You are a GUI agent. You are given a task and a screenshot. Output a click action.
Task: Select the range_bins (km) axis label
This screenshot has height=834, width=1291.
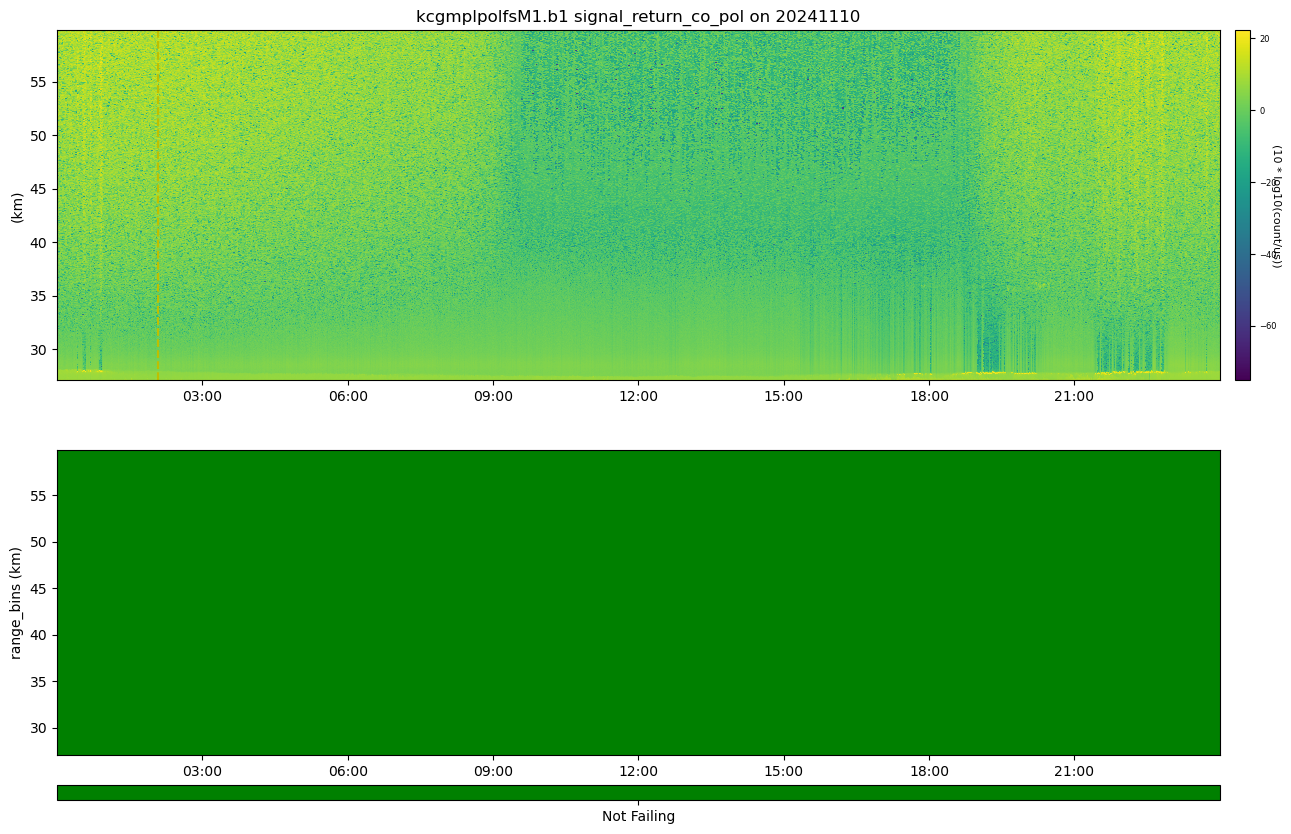[17, 602]
